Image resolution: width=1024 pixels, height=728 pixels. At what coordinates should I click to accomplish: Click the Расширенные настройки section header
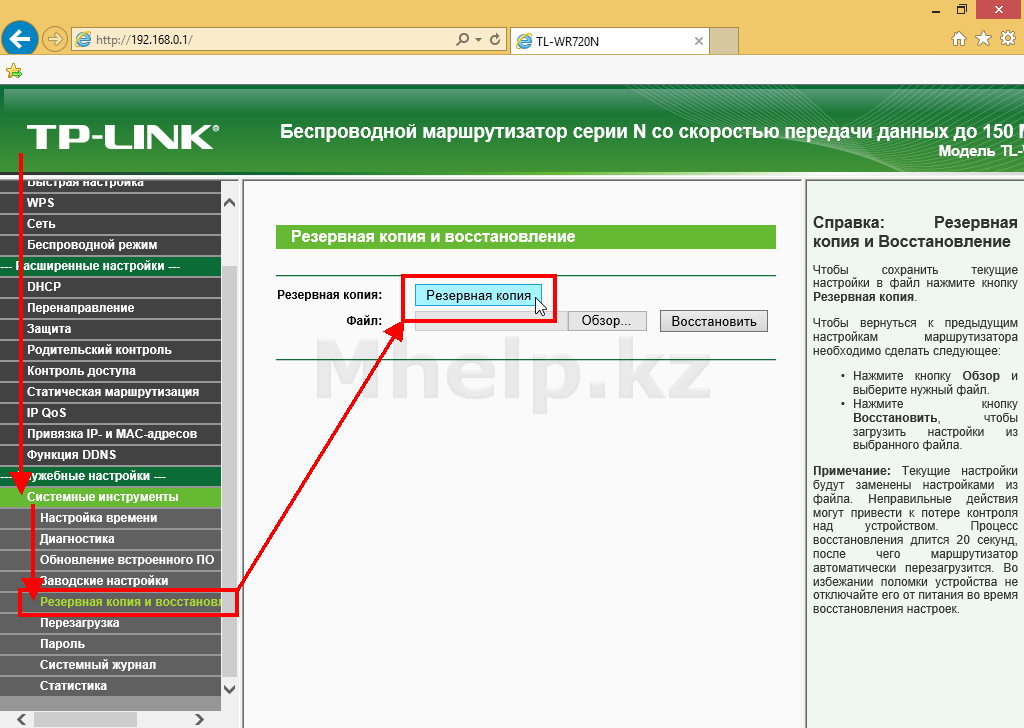click(x=110, y=266)
